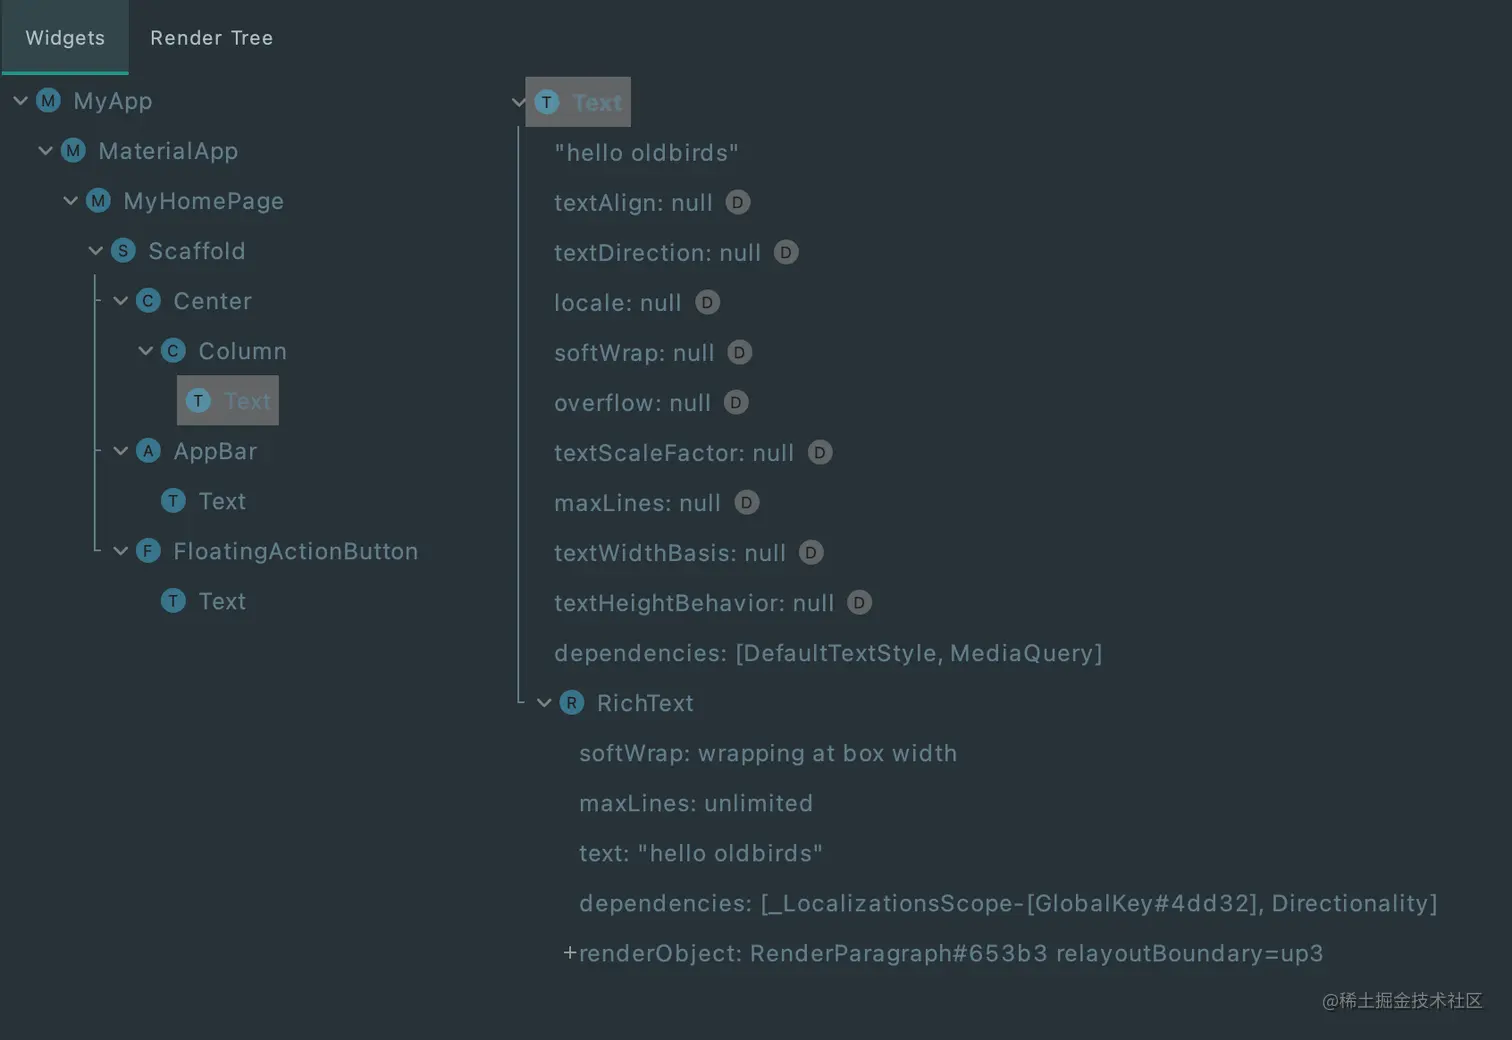1512x1040 pixels.
Task: Click the RichText 'R' icon
Action: tap(572, 703)
